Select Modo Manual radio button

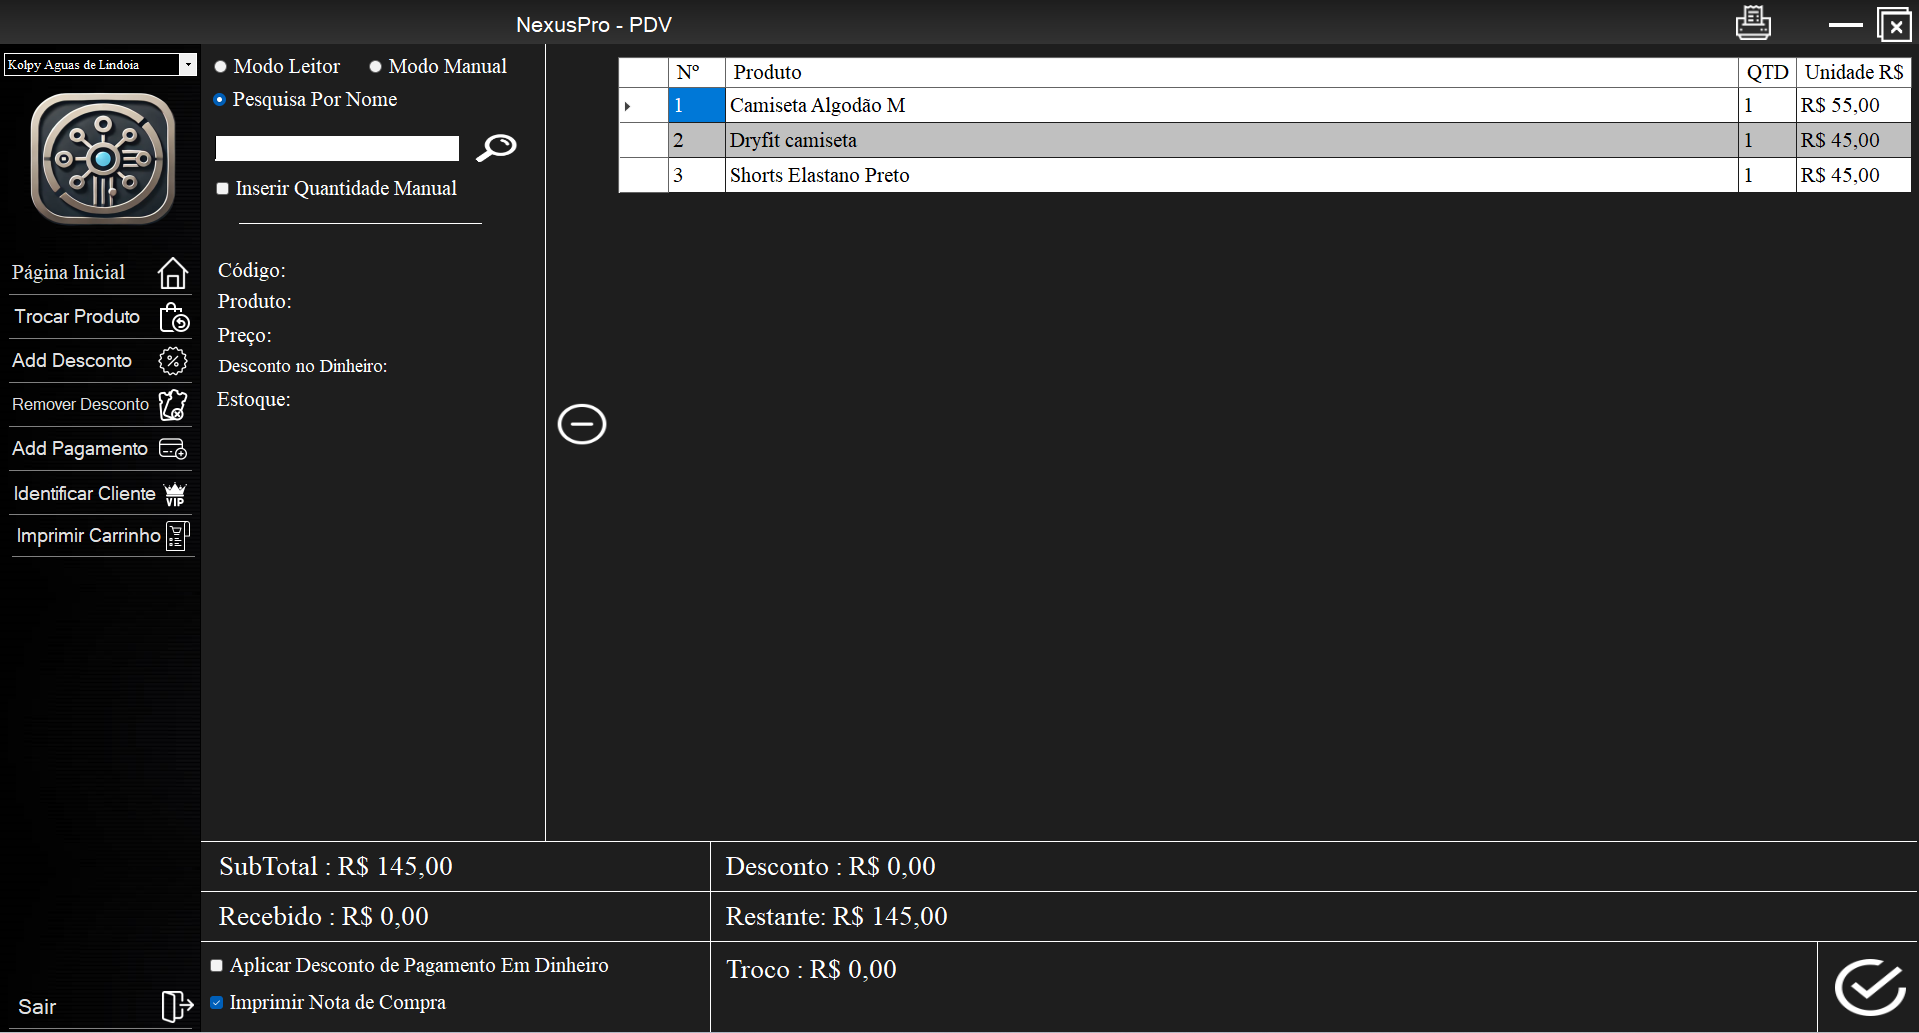click(x=376, y=67)
